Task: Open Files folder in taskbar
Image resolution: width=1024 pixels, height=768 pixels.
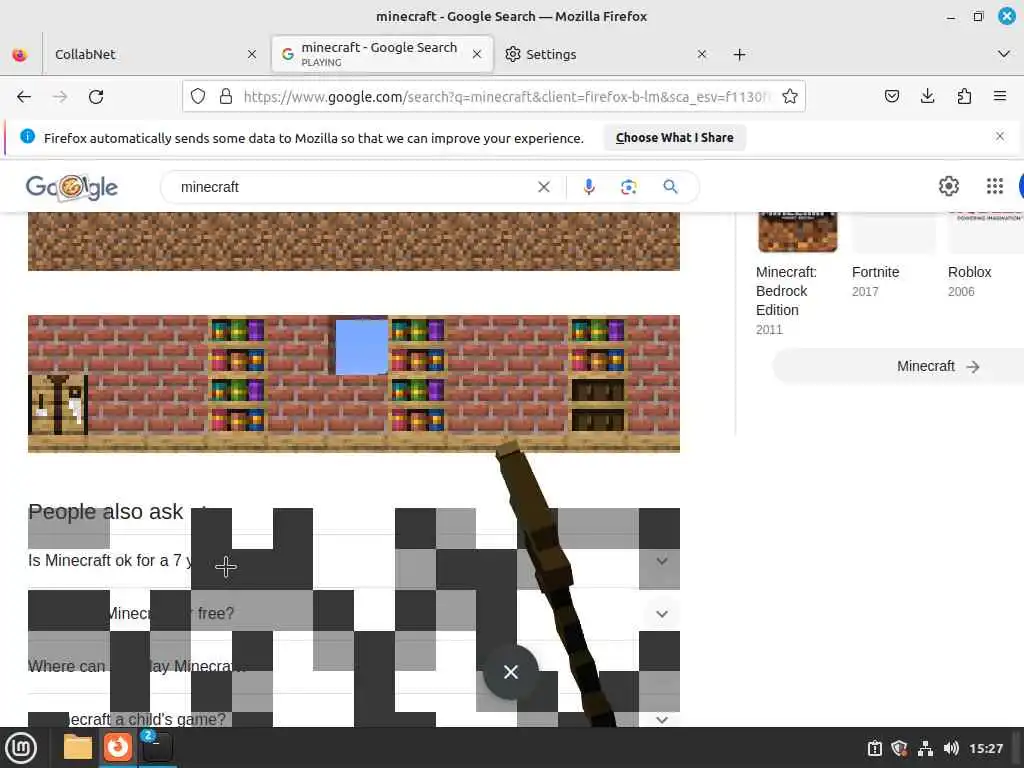Action: pyautogui.click(x=78, y=748)
